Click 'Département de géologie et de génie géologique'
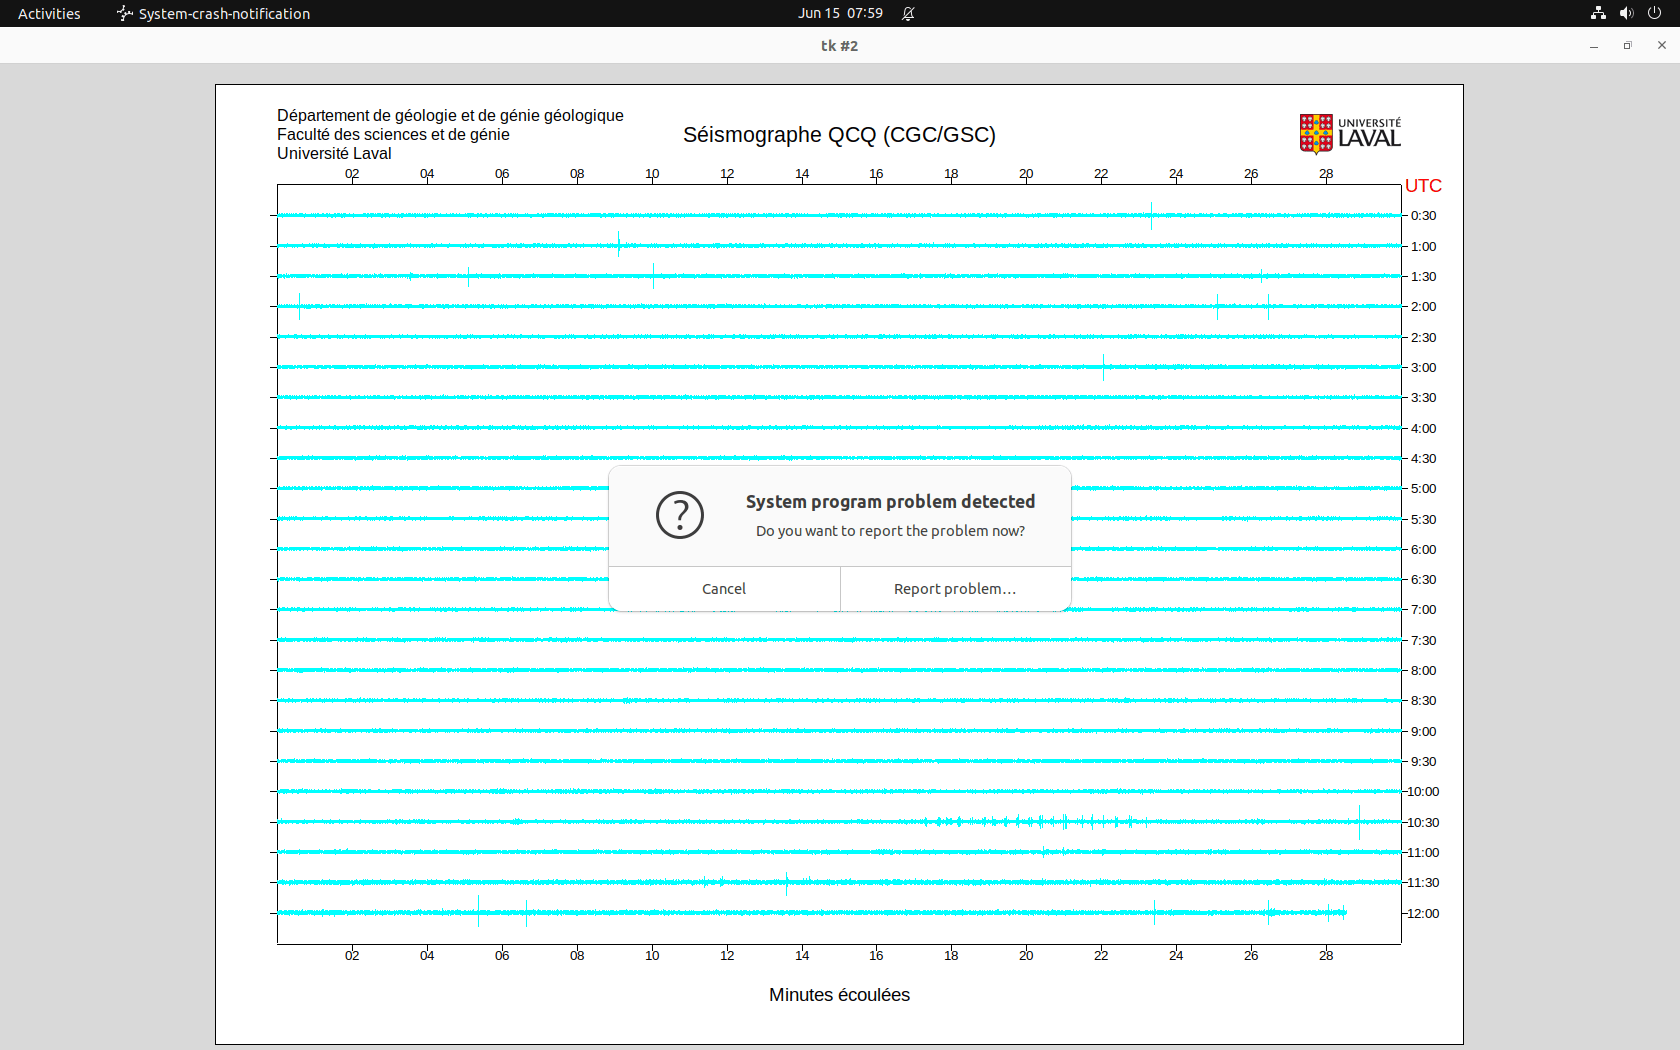Image resolution: width=1680 pixels, height=1050 pixels. coord(450,116)
